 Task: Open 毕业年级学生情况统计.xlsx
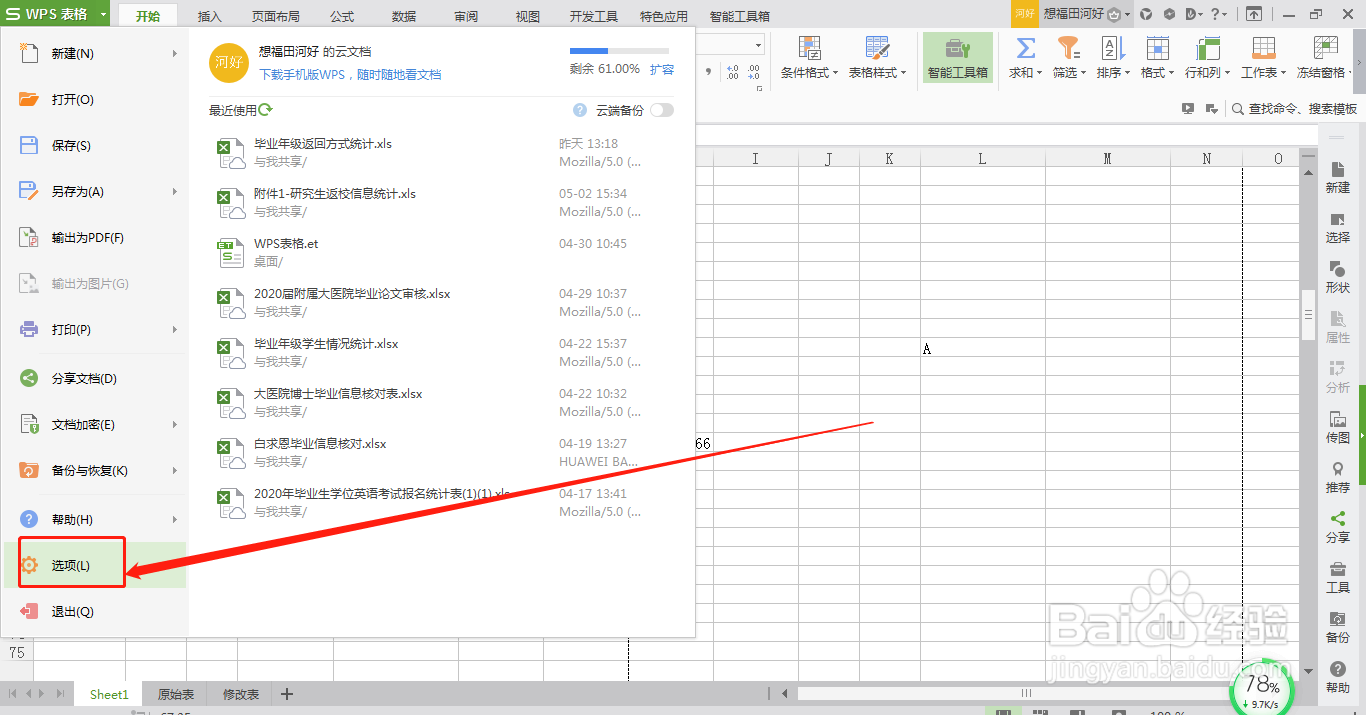(x=326, y=344)
